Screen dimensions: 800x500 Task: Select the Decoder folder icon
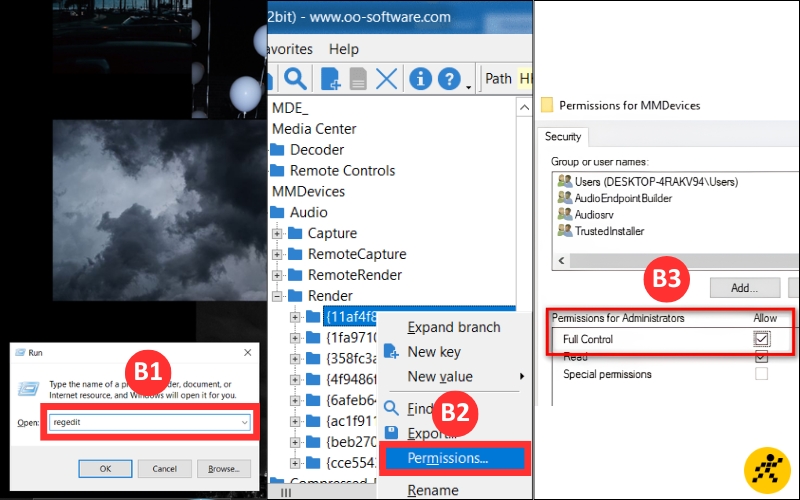[x=277, y=149]
